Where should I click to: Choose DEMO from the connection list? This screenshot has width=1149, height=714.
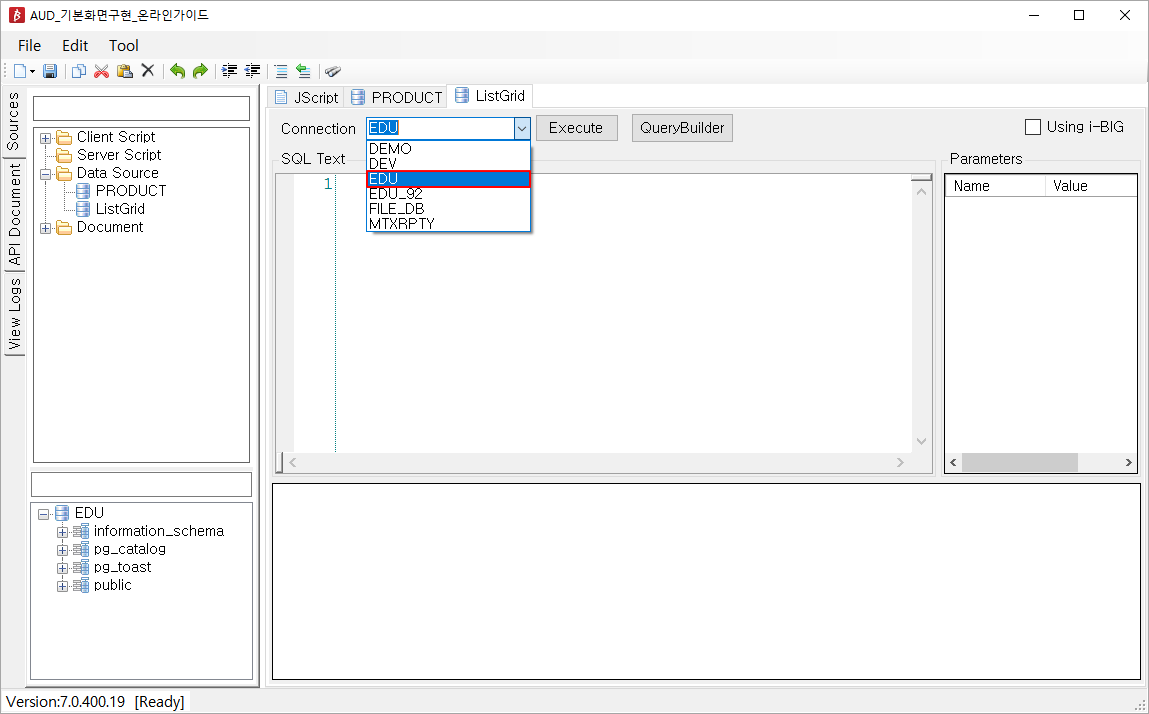[x=448, y=149]
